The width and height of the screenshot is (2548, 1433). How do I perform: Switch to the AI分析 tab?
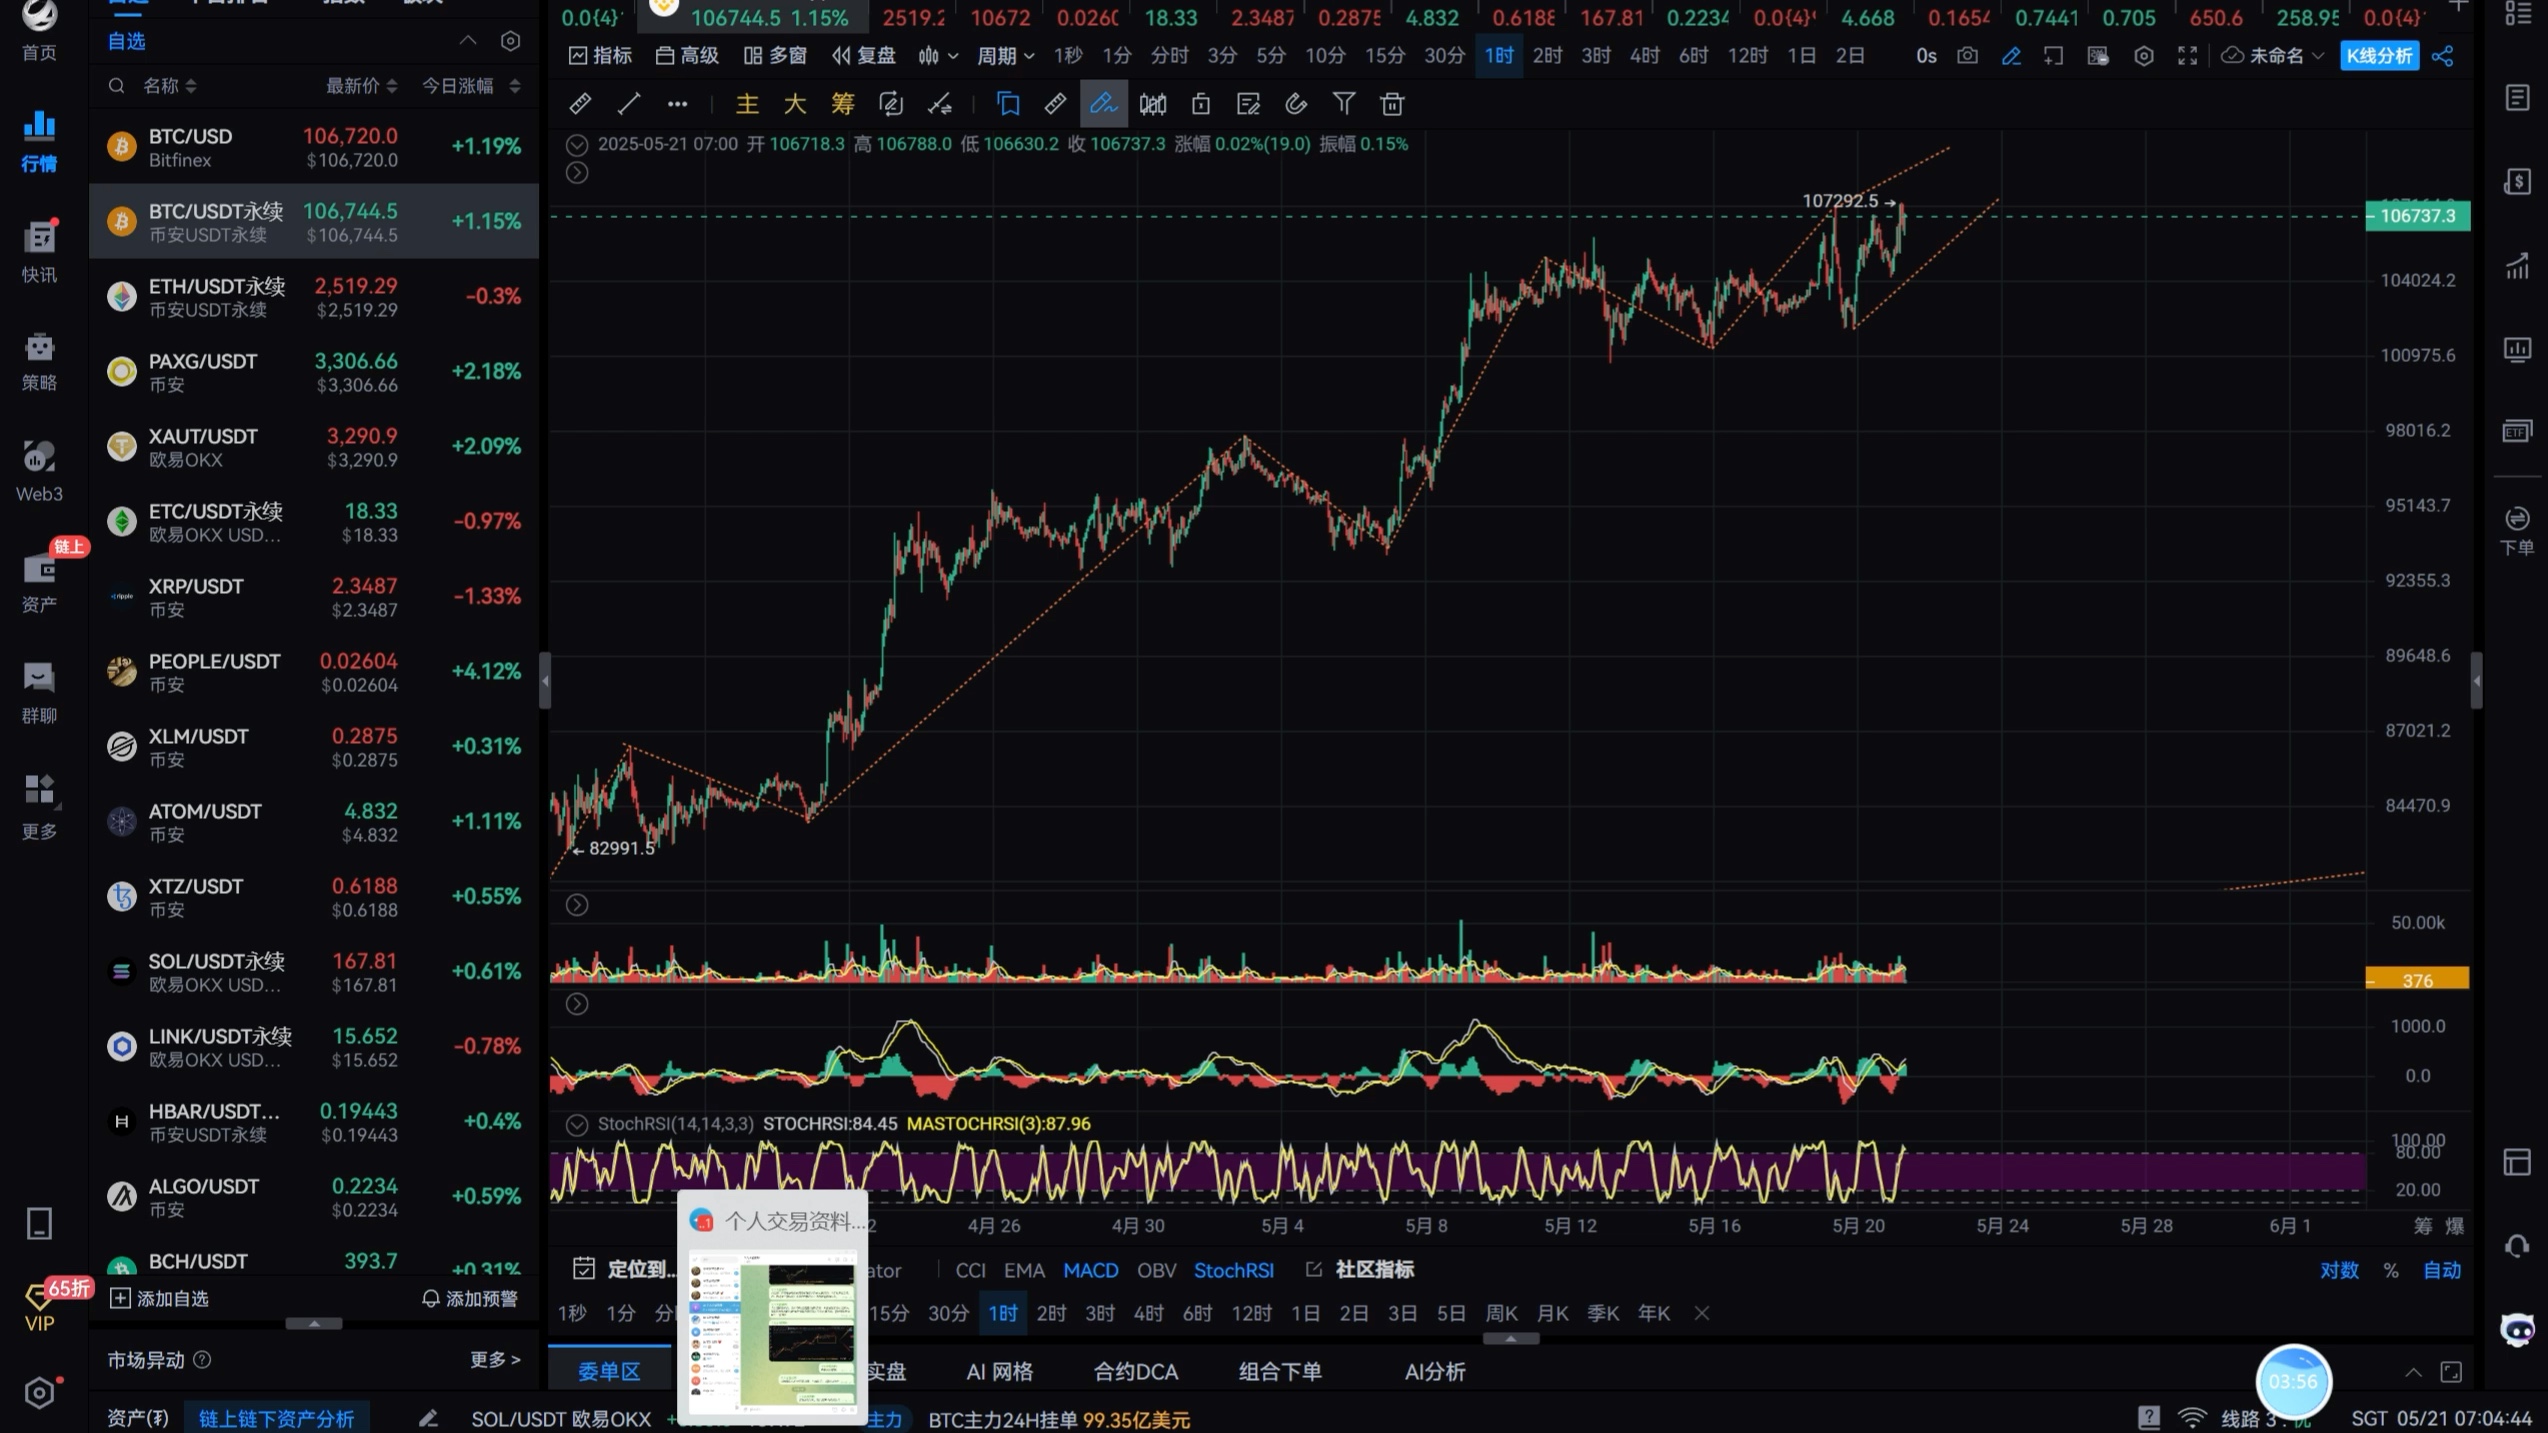(1435, 1372)
